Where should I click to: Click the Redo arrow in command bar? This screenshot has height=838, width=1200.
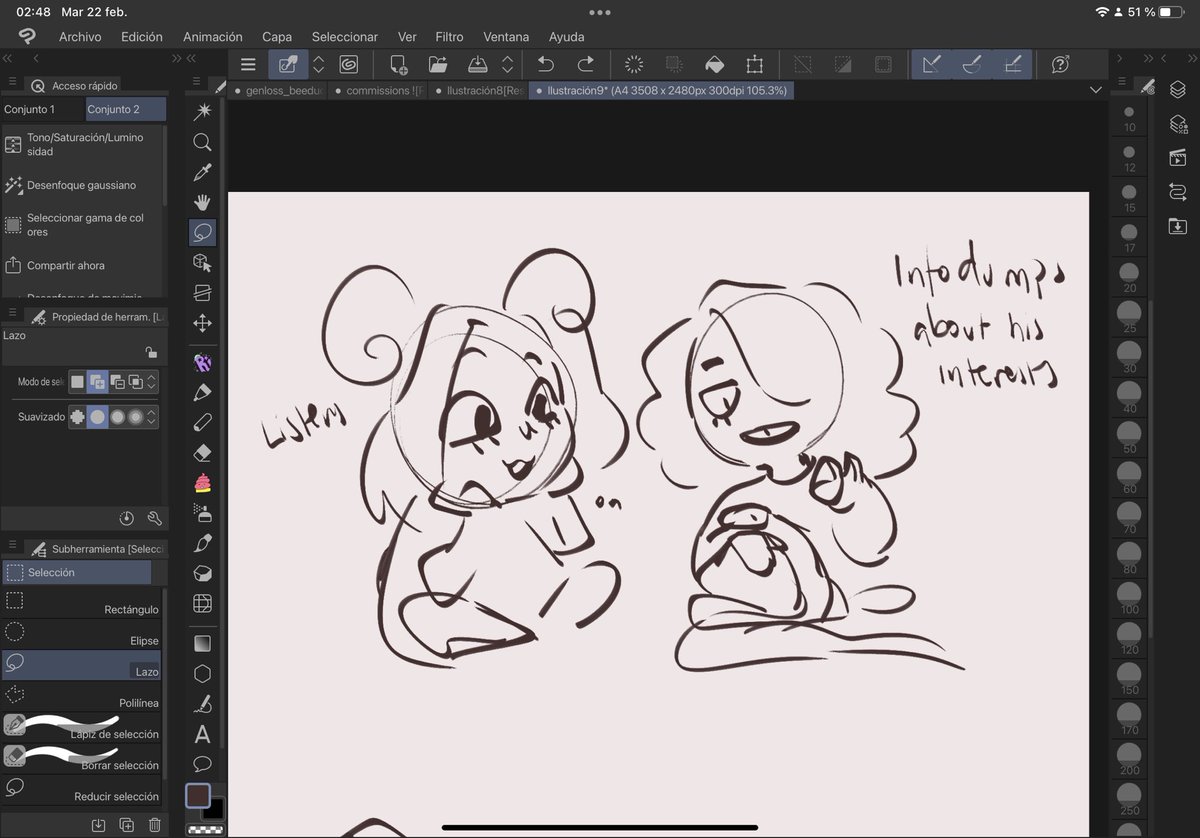click(x=586, y=65)
